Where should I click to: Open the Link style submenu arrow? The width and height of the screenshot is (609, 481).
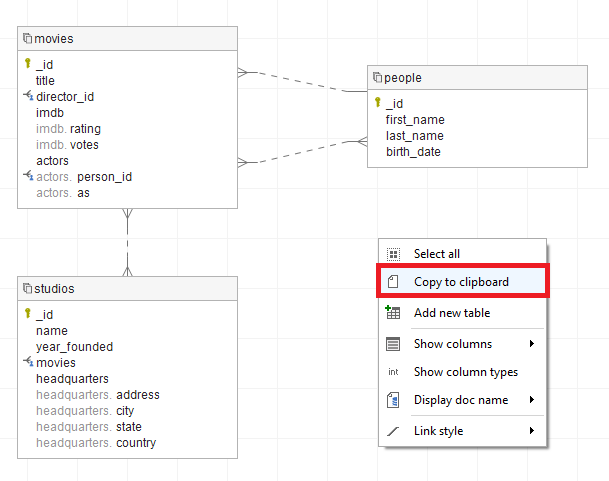coord(532,431)
